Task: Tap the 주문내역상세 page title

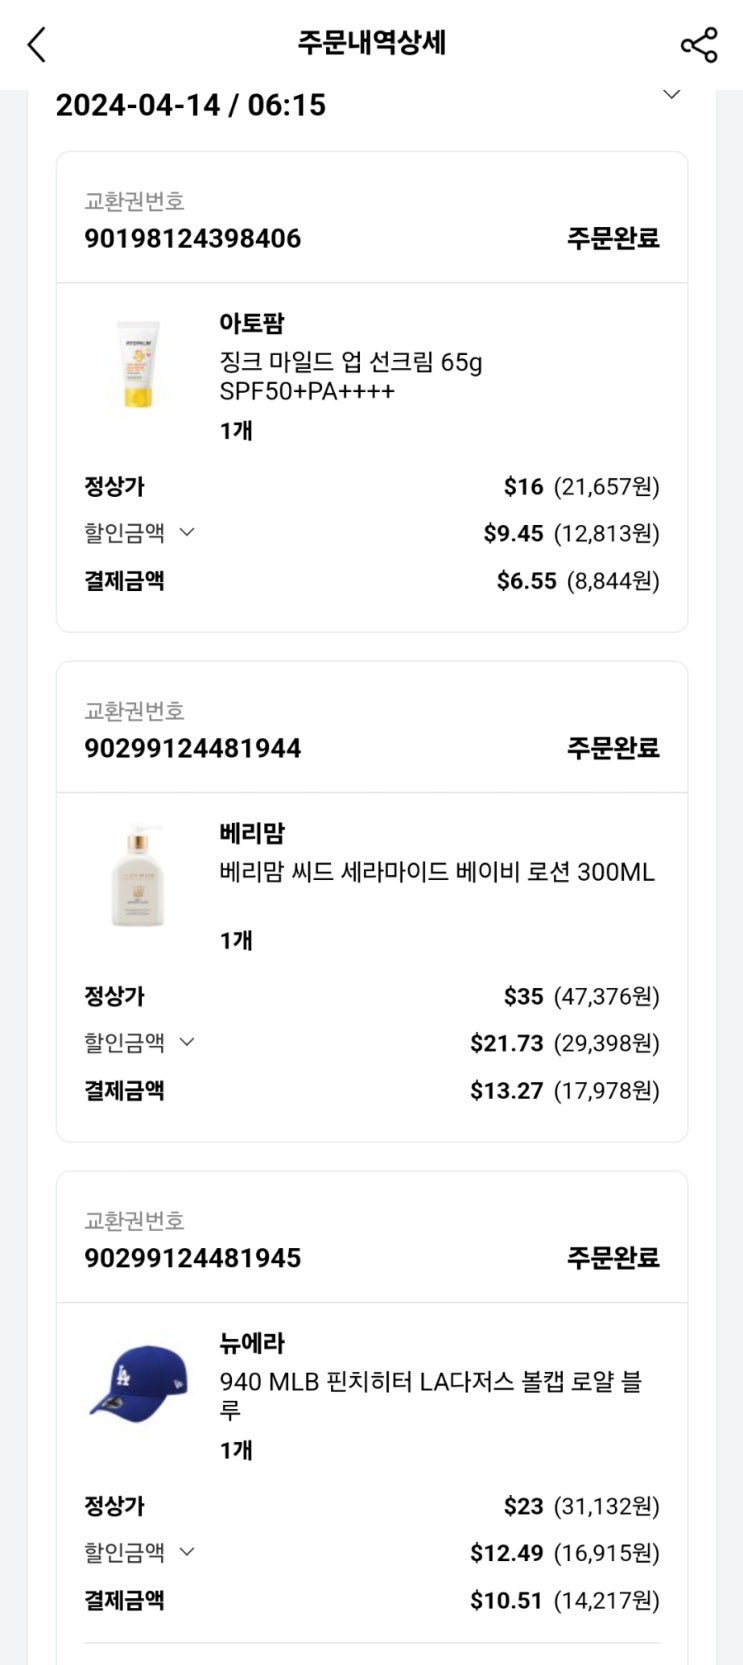Action: tap(371, 43)
